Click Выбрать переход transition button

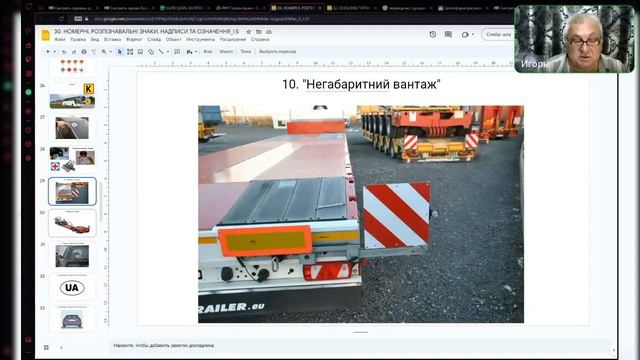(278, 52)
